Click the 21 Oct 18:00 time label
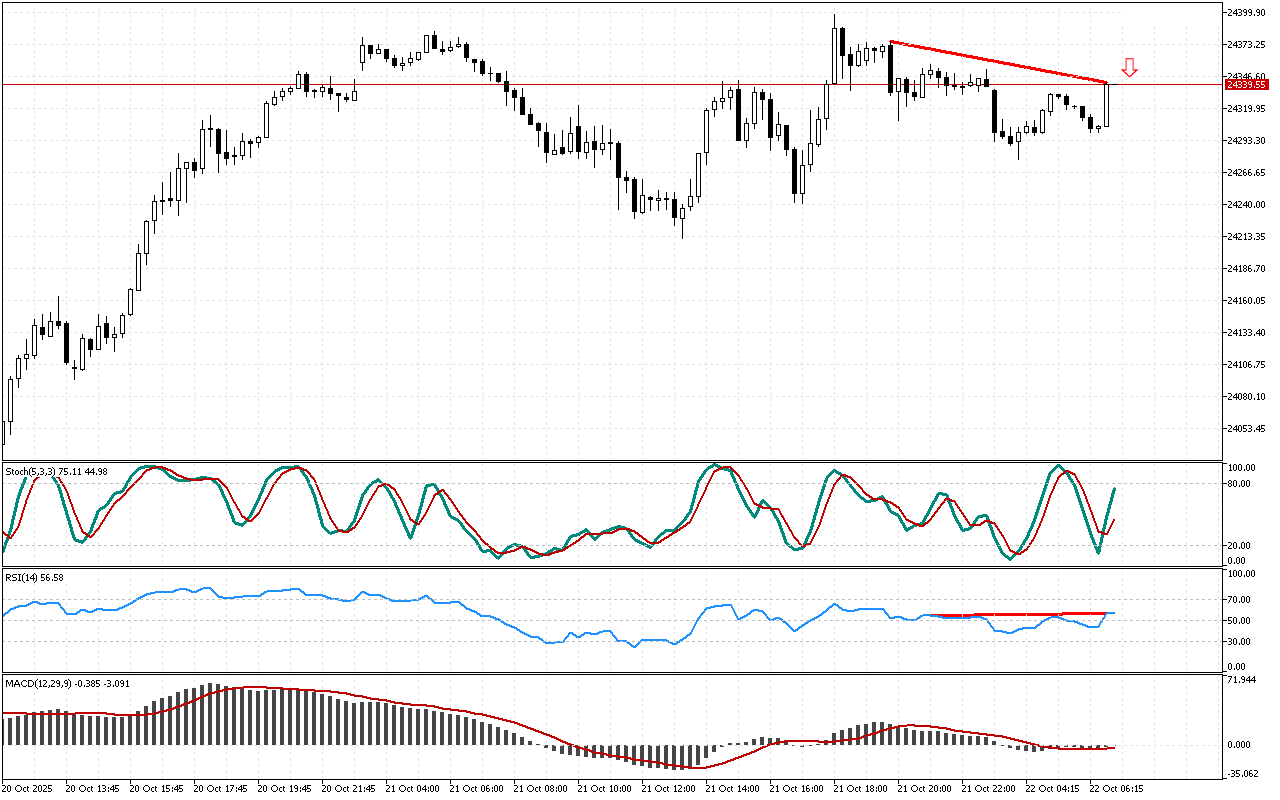Image resolution: width=1280 pixels, height=800 pixels. click(860, 789)
